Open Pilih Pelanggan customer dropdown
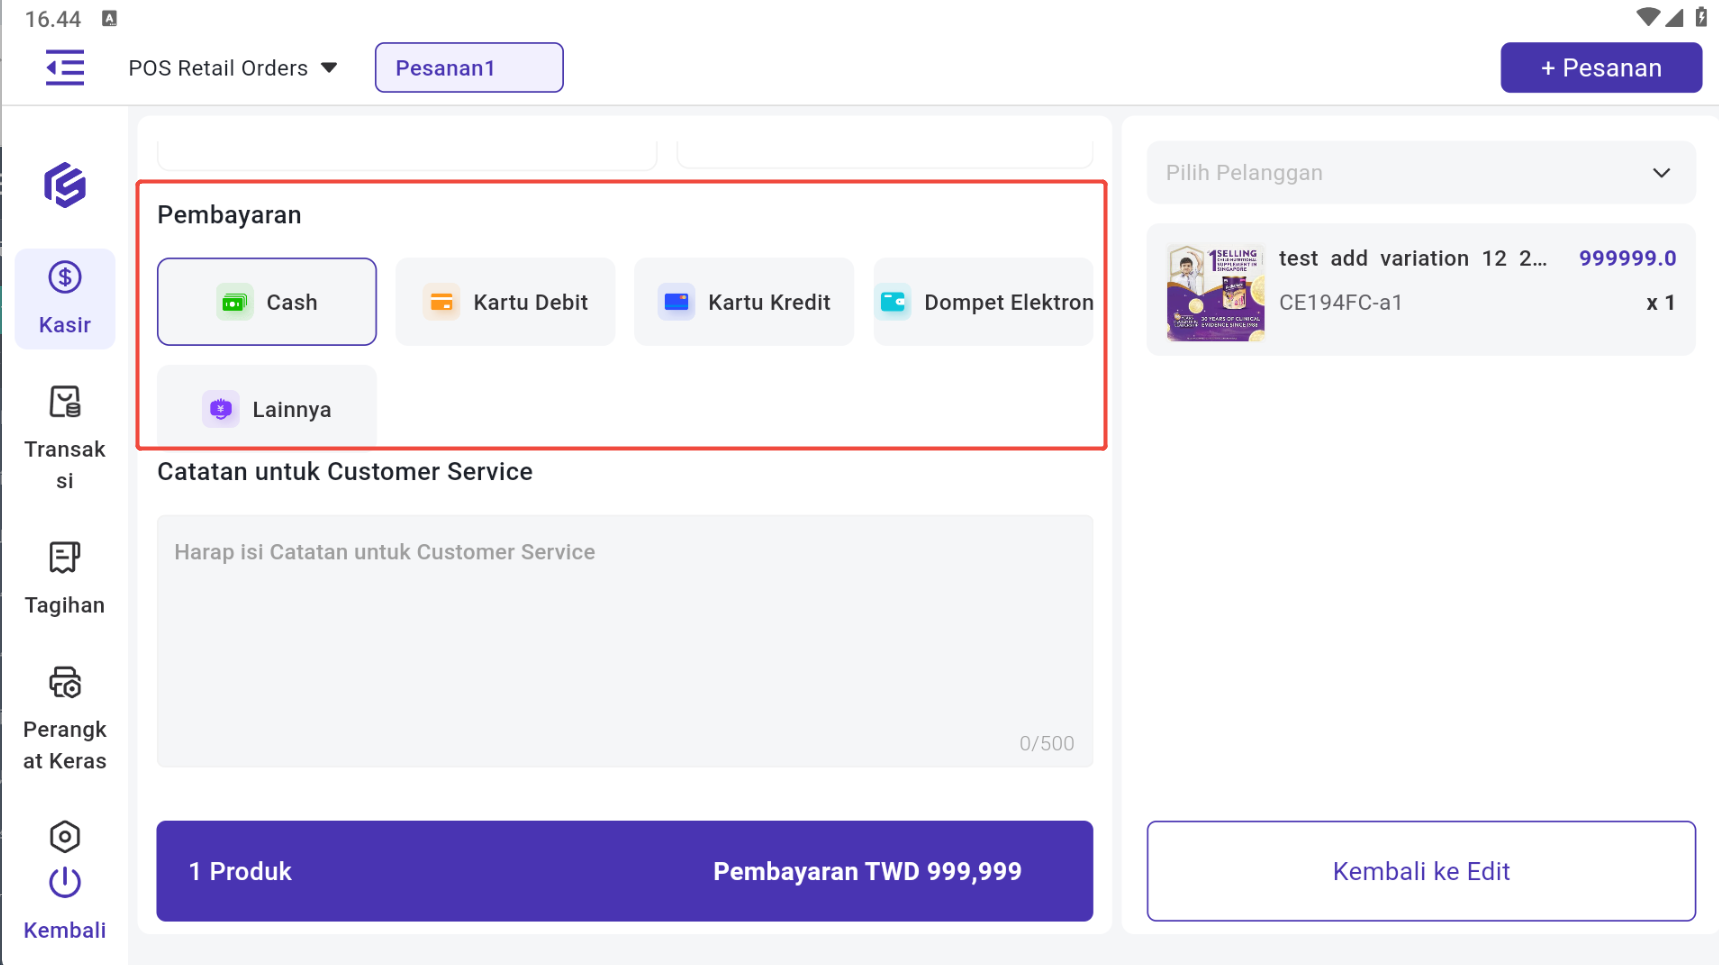This screenshot has width=1719, height=965. 1420,173
